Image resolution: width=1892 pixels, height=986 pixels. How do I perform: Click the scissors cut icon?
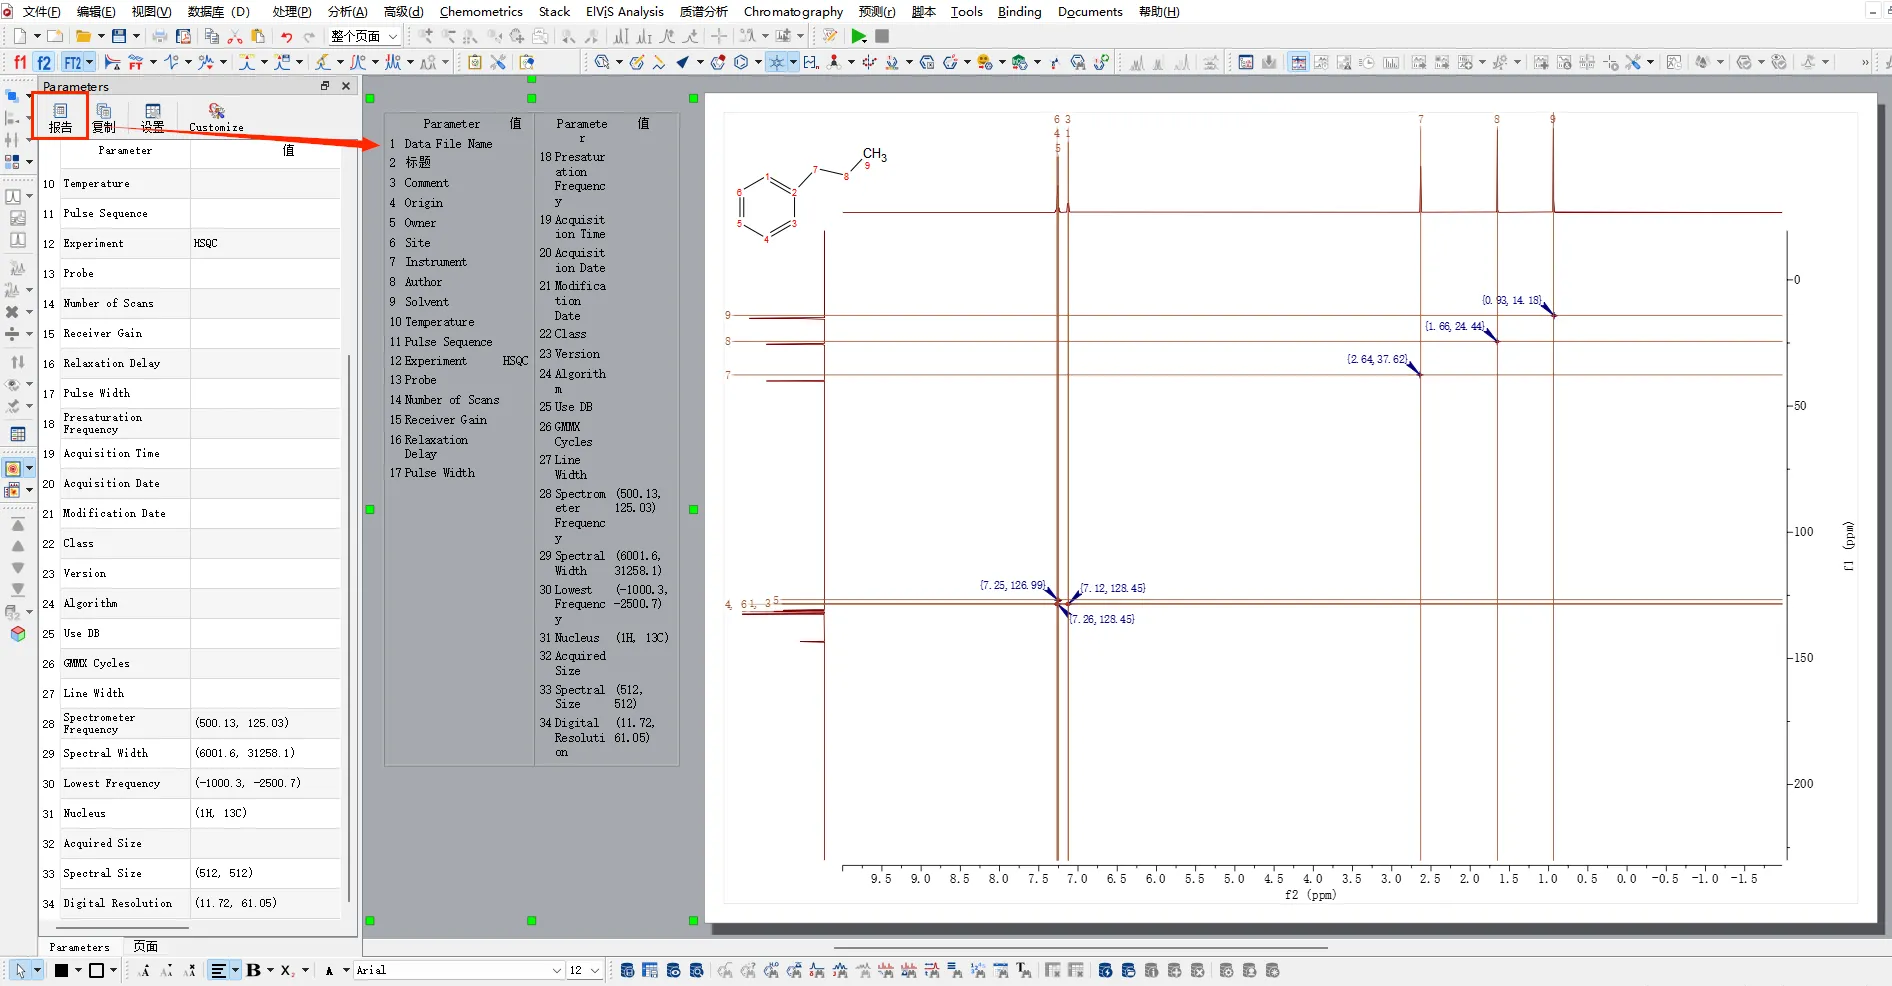pyautogui.click(x=235, y=36)
